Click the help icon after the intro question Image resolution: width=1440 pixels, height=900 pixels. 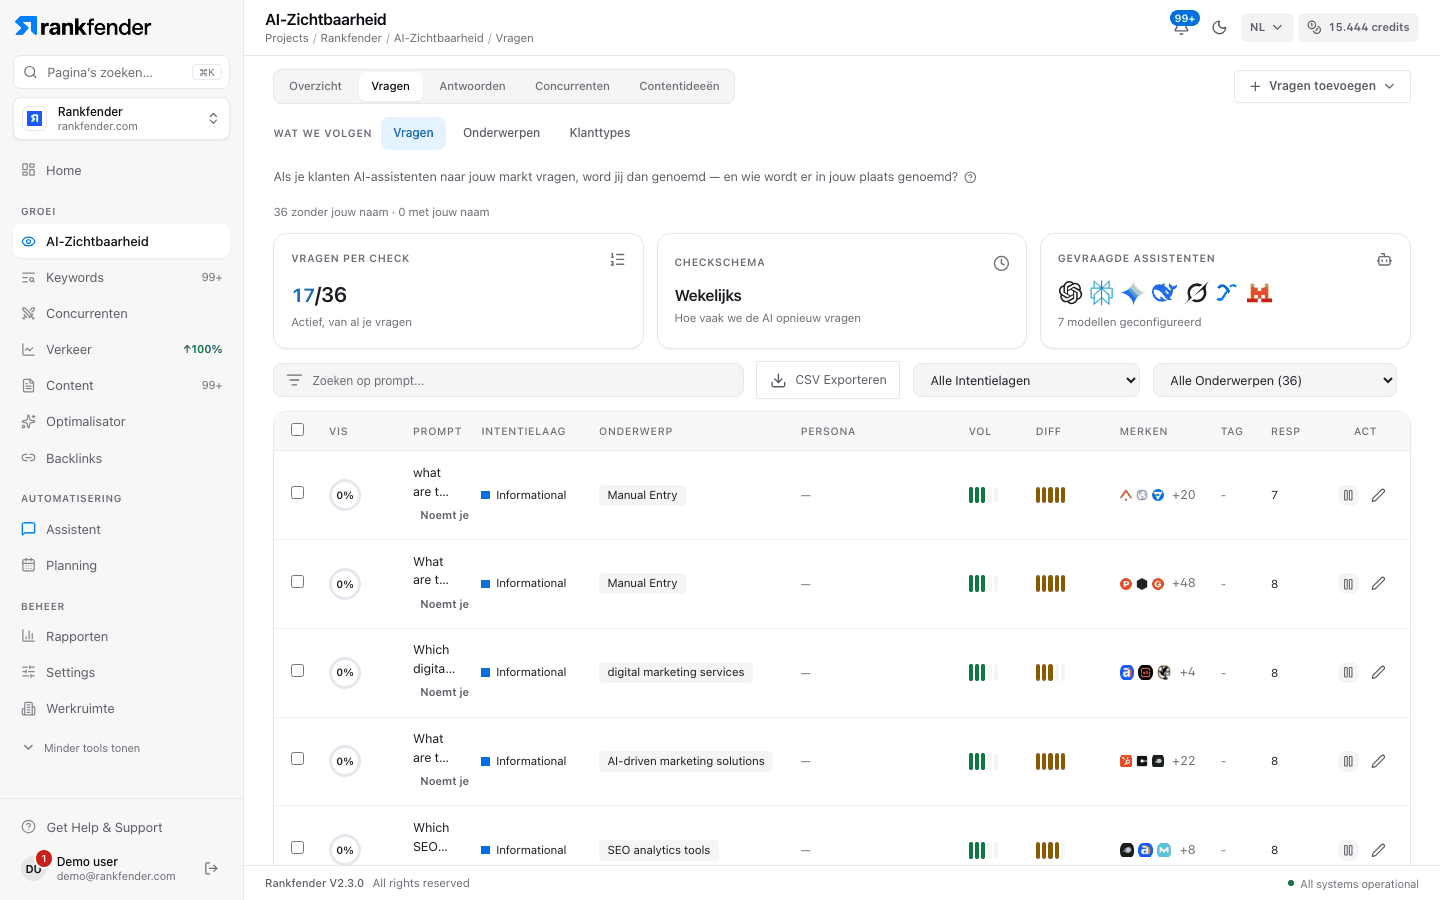[970, 177]
